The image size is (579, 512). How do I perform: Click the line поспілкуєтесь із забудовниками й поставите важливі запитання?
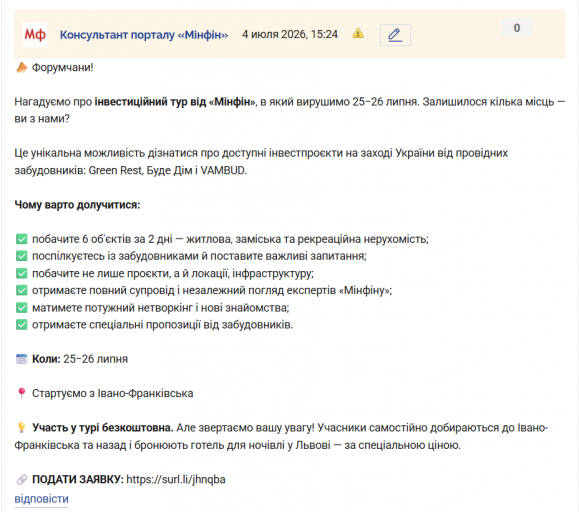coord(199,256)
